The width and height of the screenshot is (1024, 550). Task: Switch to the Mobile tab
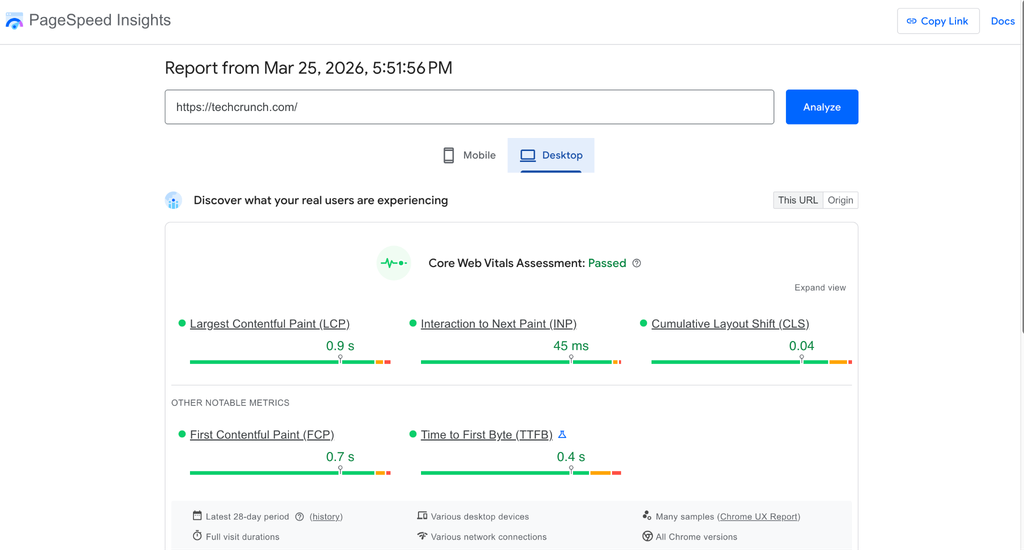(x=470, y=155)
